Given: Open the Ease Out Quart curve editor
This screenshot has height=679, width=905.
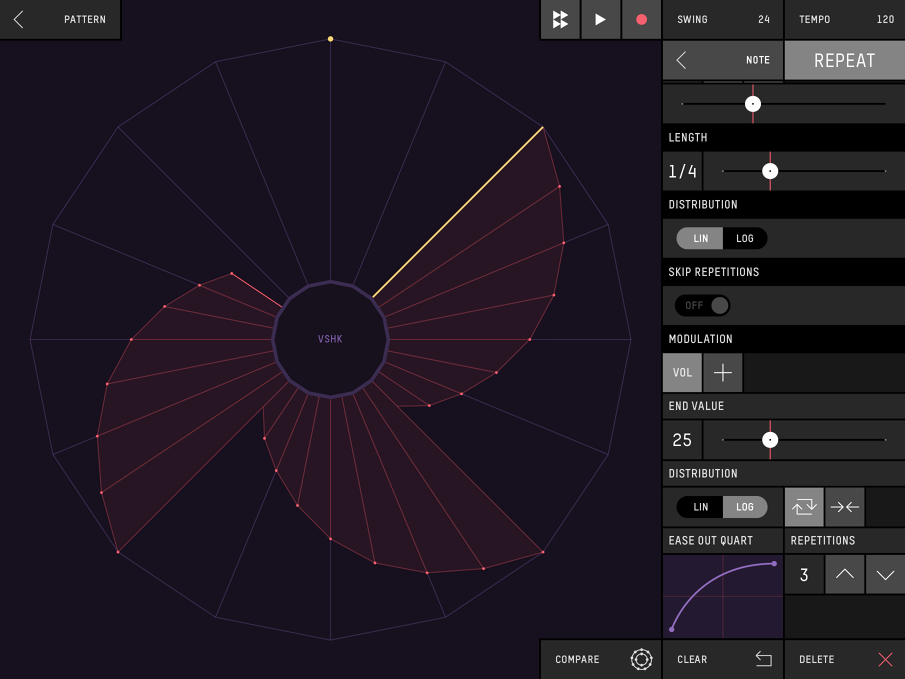Looking at the screenshot, I should tap(723, 596).
